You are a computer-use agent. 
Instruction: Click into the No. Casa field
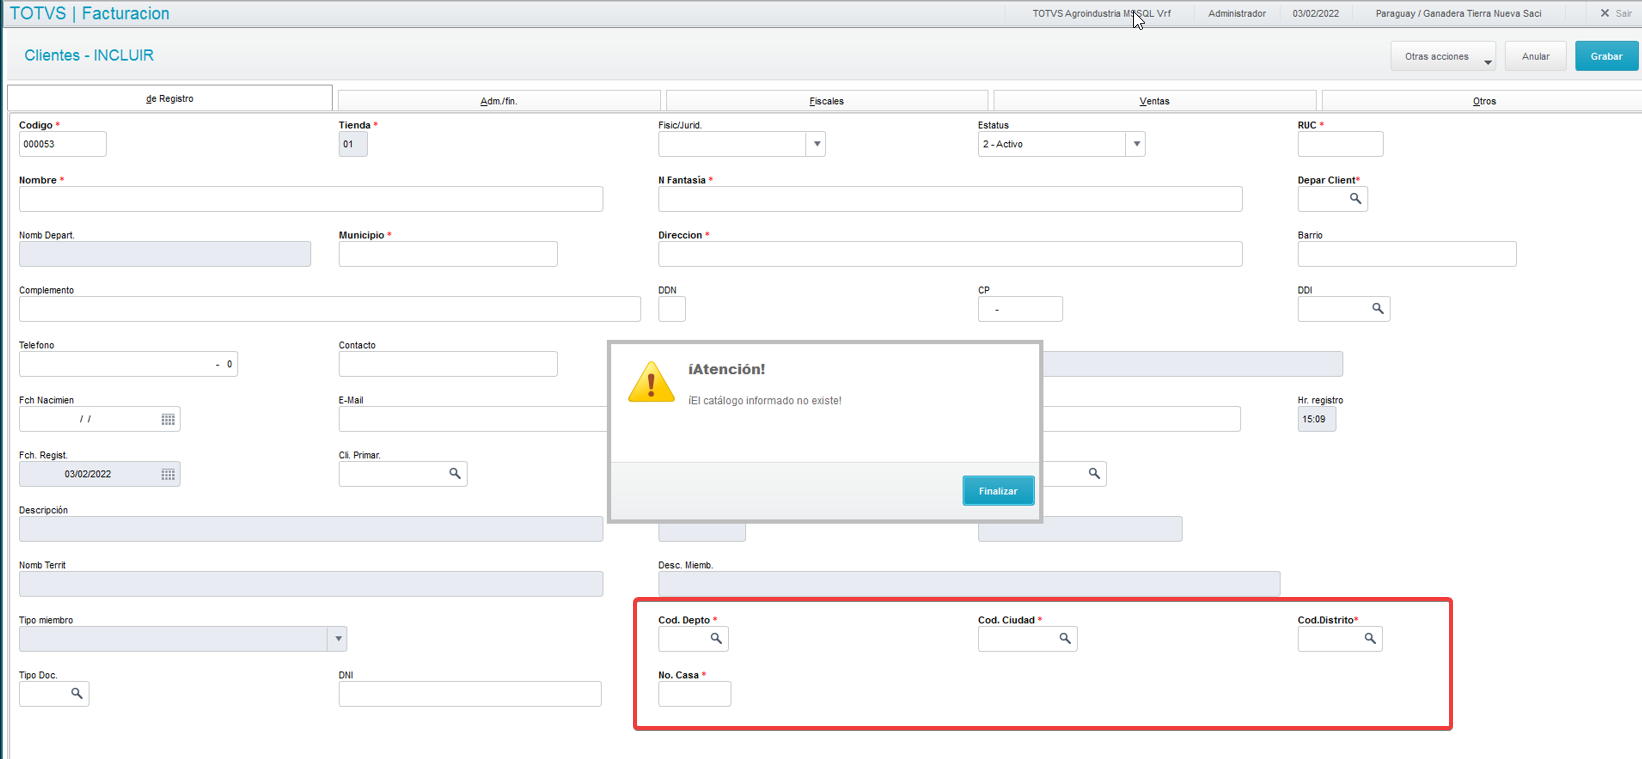tap(694, 694)
